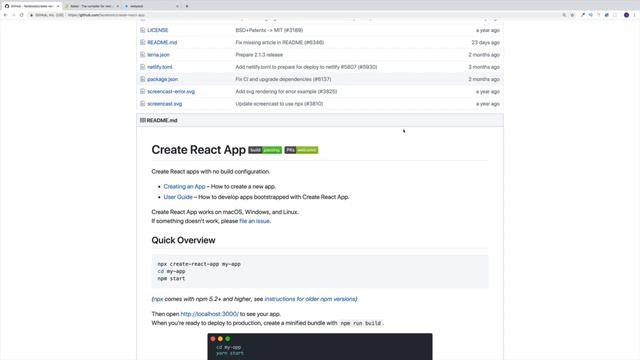Open commit 'Add svg rendering for error example'
Image resolution: width=640 pixels, height=360 pixels.
286,91
